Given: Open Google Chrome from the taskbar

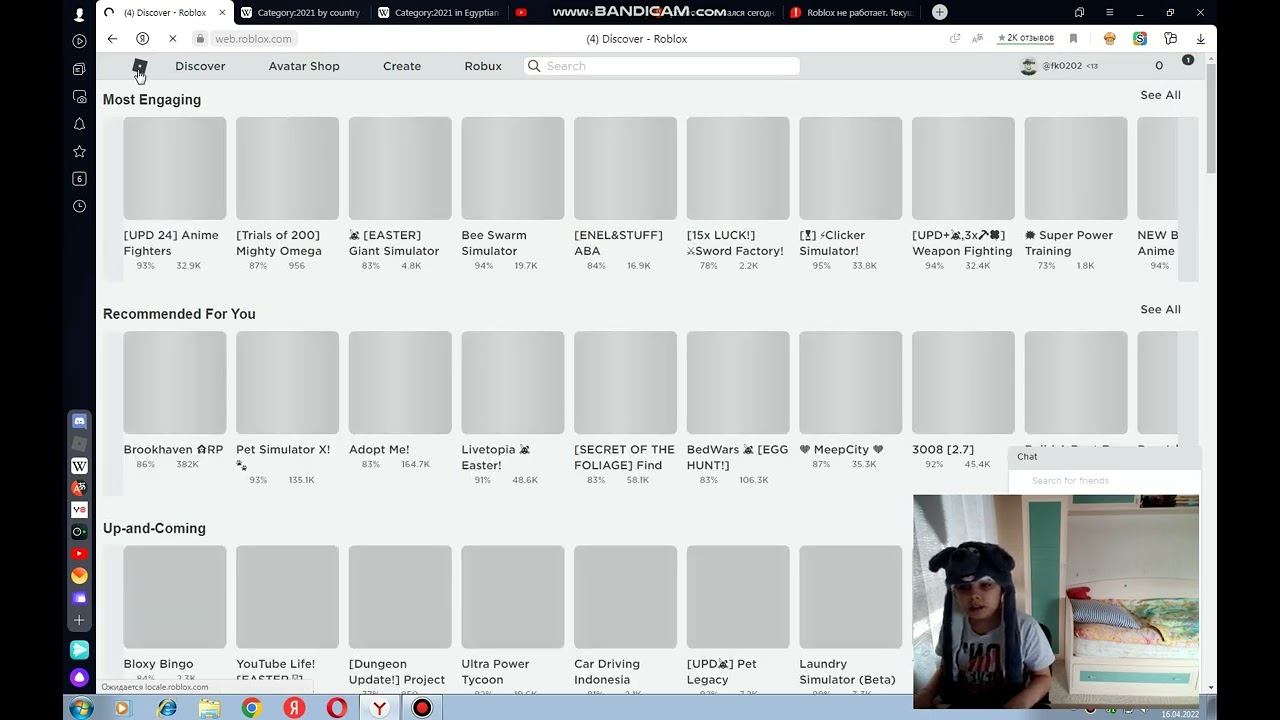Looking at the screenshot, I should [x=251, y=708].
